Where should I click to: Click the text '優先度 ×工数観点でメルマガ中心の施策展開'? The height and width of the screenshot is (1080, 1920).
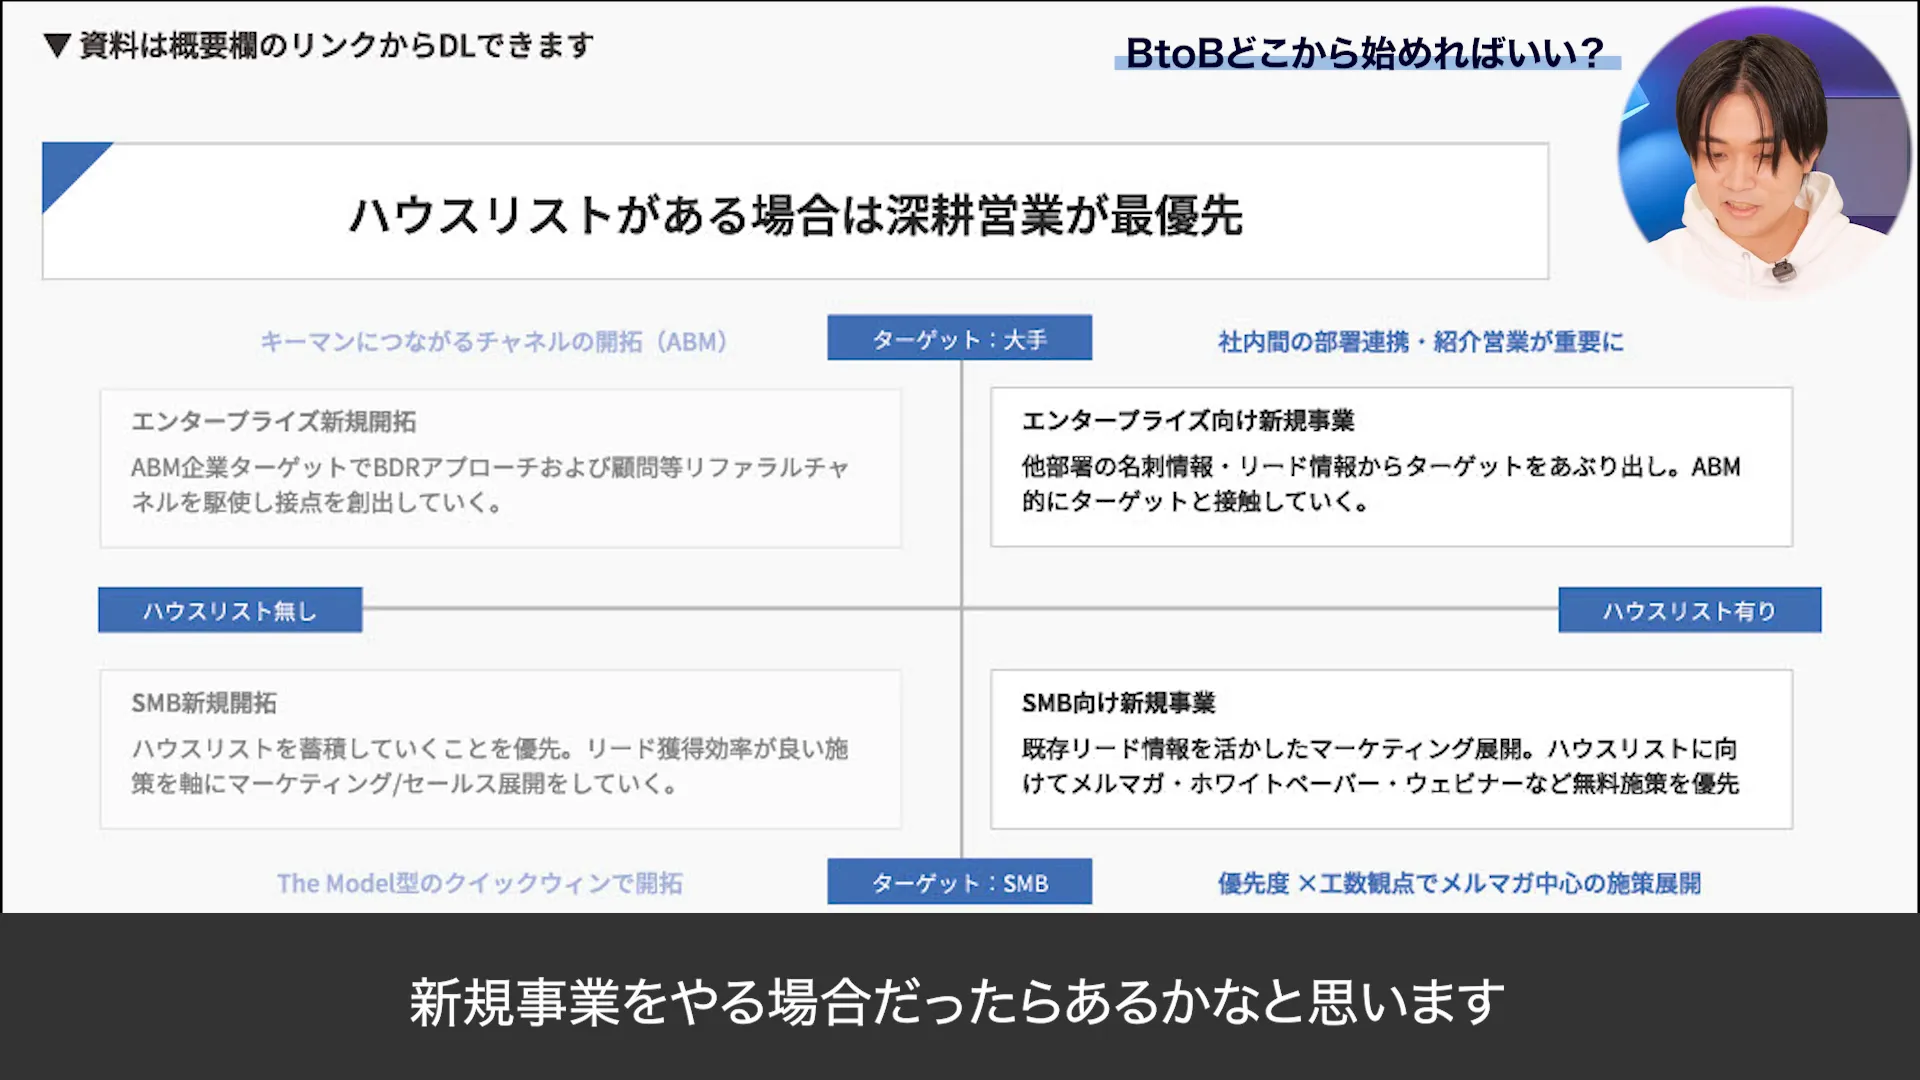tap(1459, 884)
